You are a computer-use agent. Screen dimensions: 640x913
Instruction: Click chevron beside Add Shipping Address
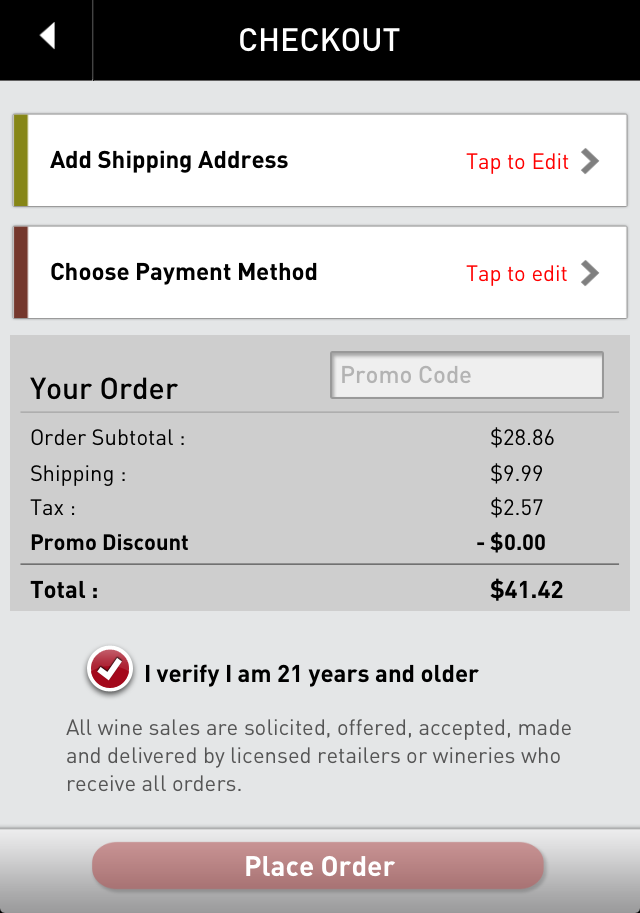pos(590,161)
